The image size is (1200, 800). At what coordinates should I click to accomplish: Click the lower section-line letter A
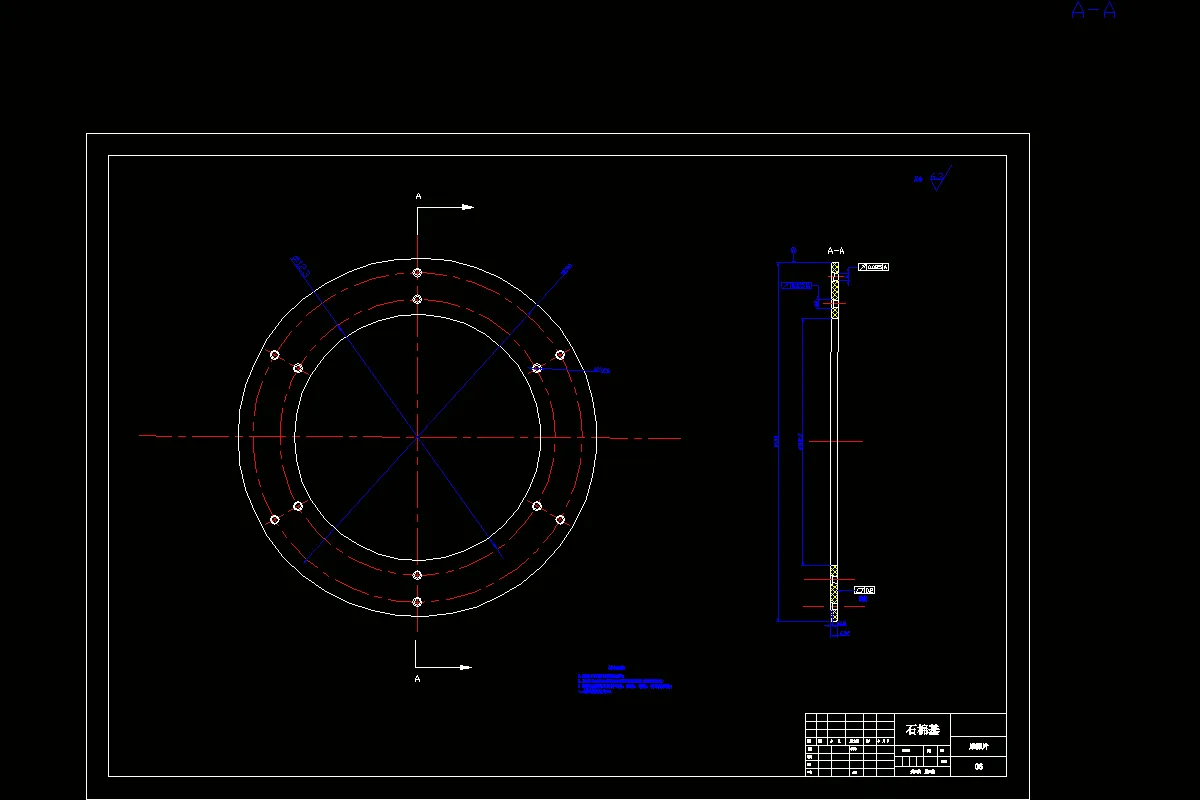click(x=417, y=679)
